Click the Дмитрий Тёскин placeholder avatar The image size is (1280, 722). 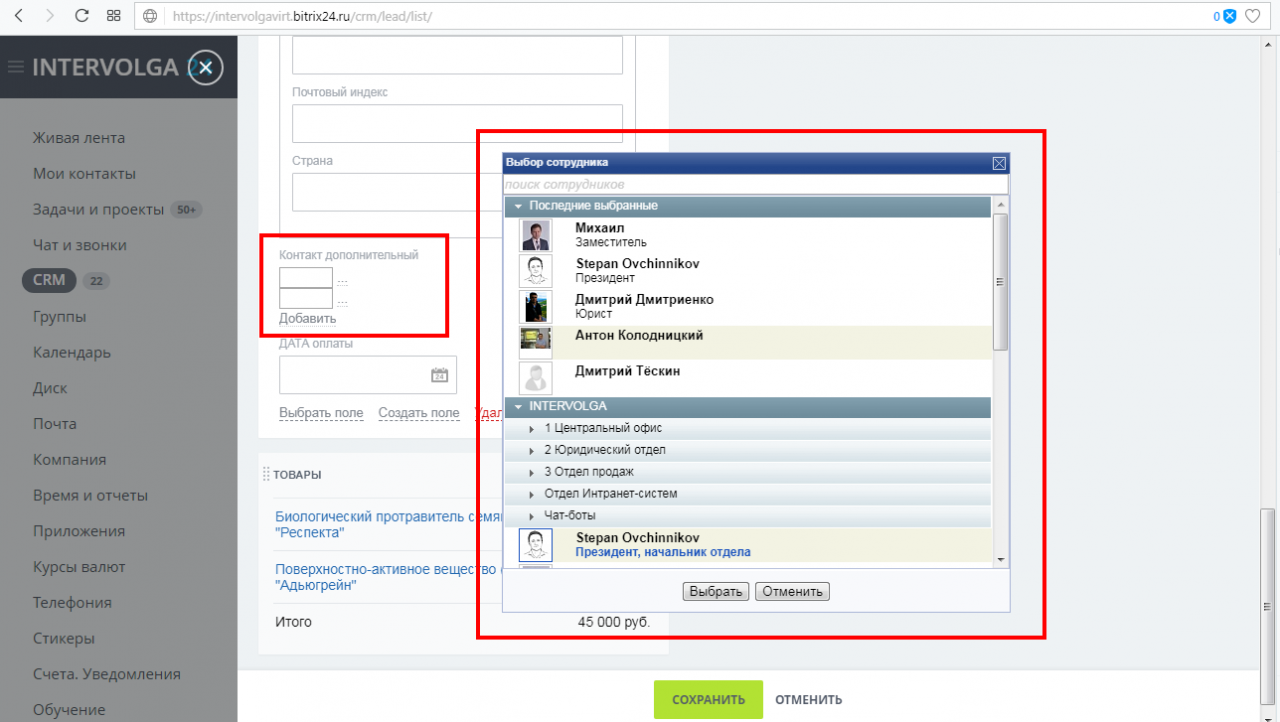pyautogui.click(x=536, y=378)
